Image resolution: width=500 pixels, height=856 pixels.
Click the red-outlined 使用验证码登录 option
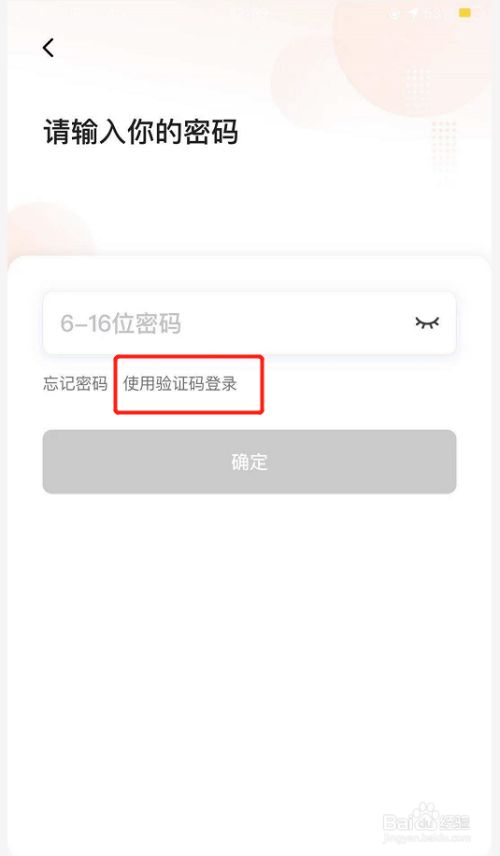click(x=180, y=384)
